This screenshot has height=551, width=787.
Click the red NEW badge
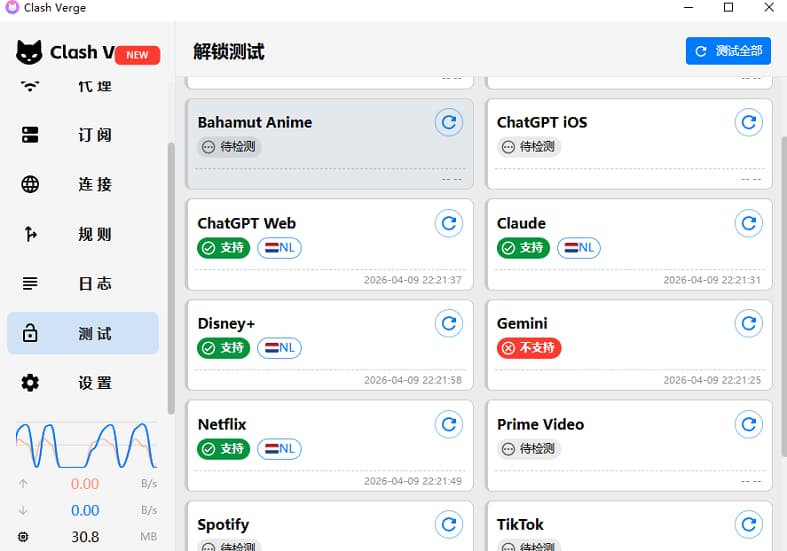(x=138, y=55)
